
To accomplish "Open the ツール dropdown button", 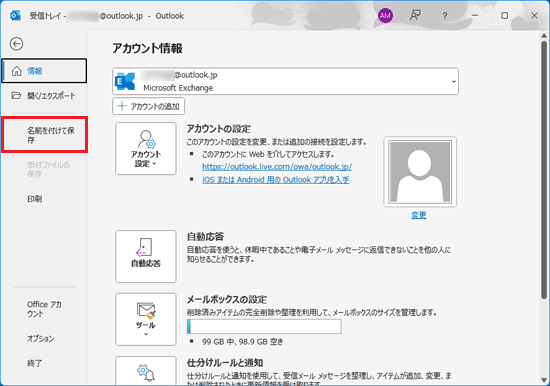I will [146, 319].
